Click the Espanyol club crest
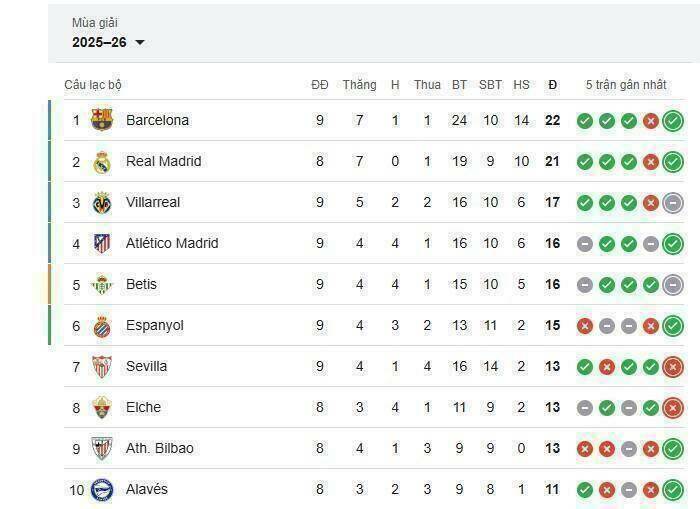The image size is (700, 509). 102,325
